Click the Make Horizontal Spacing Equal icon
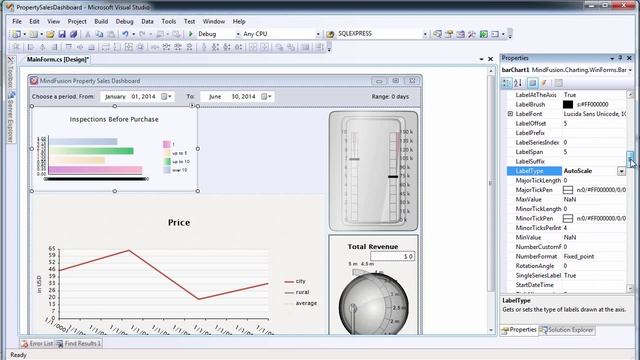The height and width of the screenshot is (360, 640). (155, 47)
